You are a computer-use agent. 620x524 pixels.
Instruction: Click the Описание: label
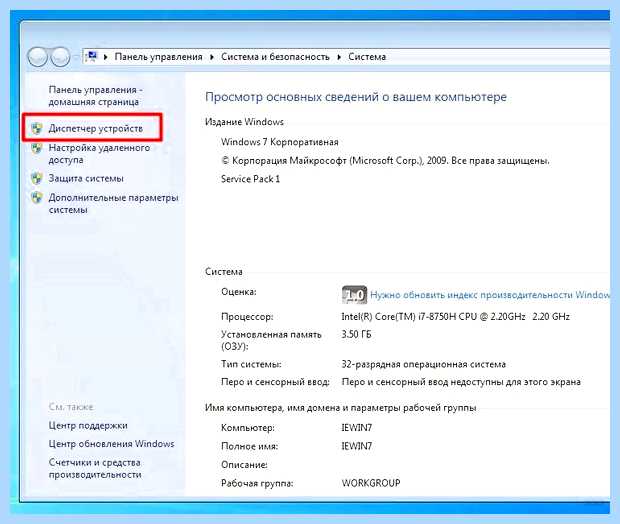(x=244, y=465)
